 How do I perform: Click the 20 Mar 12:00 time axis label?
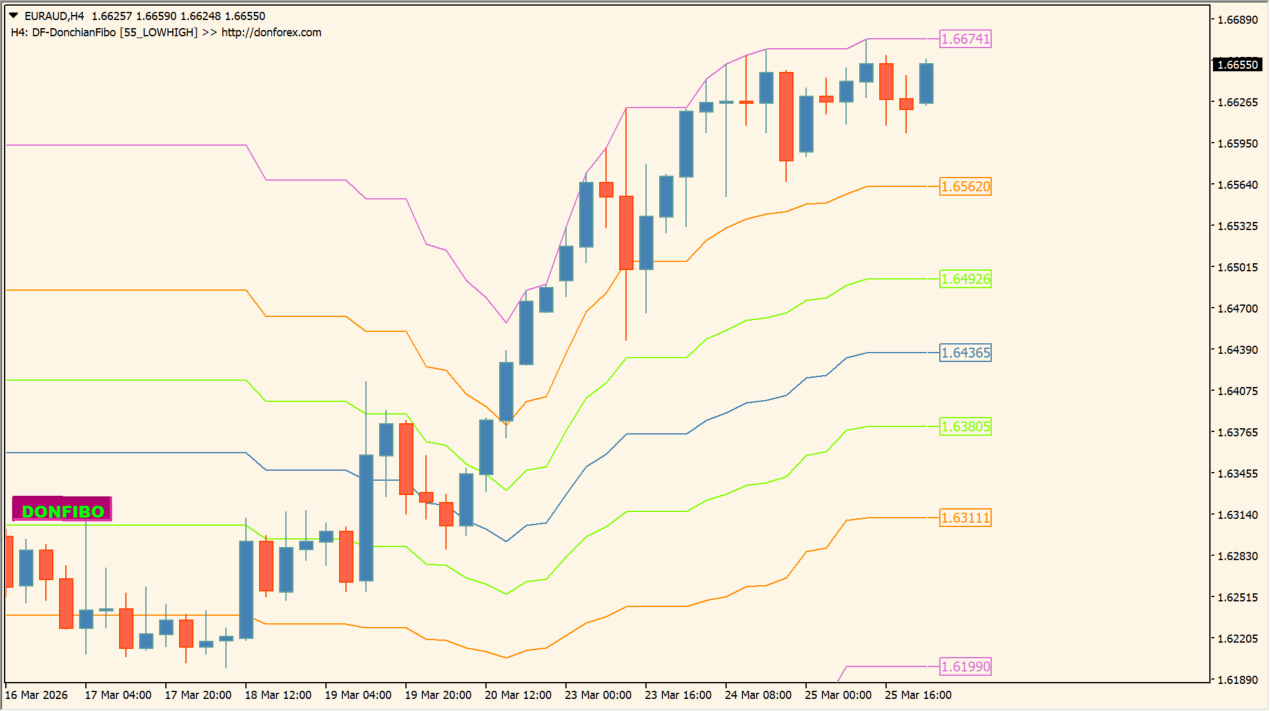tap(518, 694)
